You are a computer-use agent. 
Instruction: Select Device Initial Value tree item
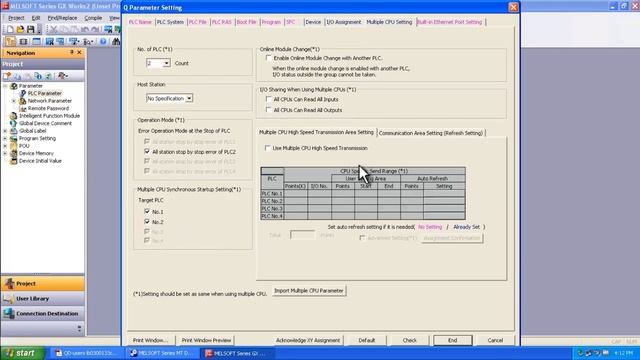(x=40, y=161)
